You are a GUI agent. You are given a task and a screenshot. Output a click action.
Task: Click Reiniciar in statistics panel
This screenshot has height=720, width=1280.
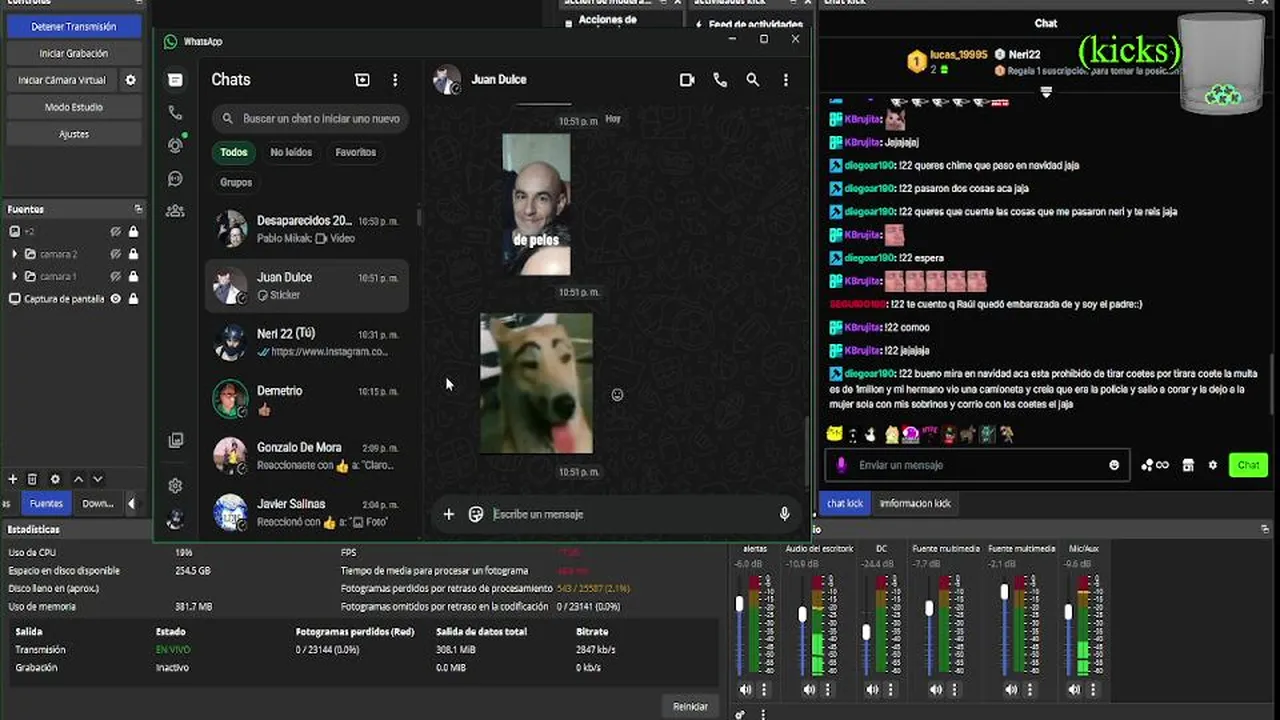690,706
